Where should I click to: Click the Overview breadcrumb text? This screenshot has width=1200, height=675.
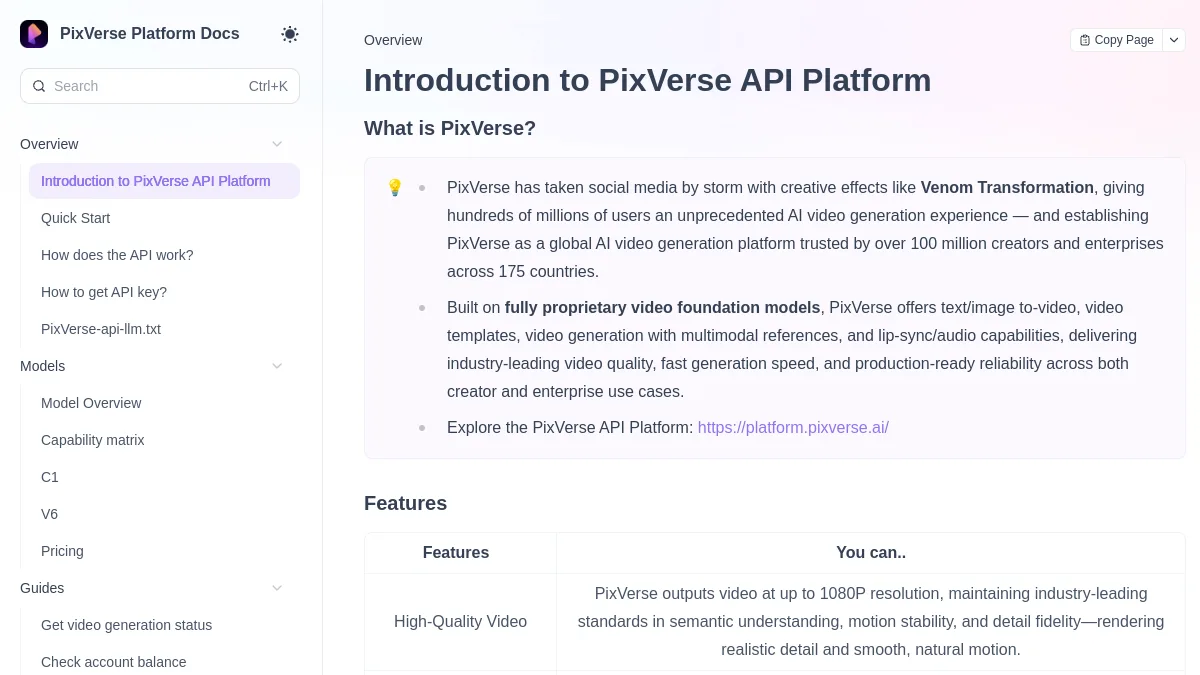(393, 40)
